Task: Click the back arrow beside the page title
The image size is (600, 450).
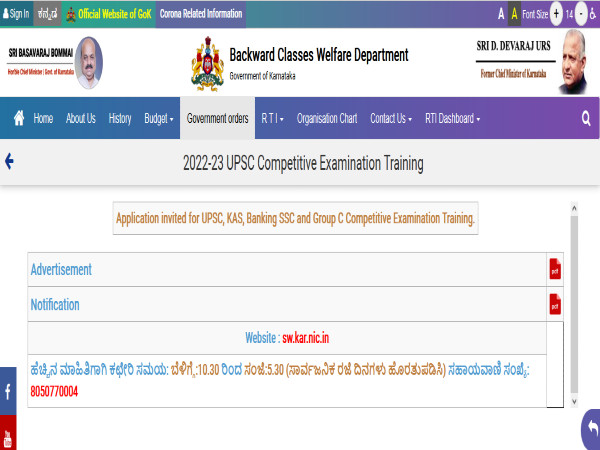Action: click(10, 161)
